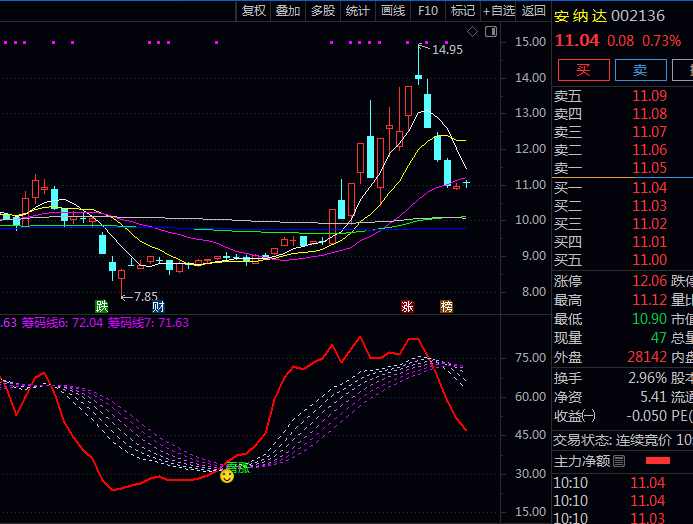This screenshot has width=693, height=524.
Task: Click the red 买 buy button
Action: click(x=583, y=70)
